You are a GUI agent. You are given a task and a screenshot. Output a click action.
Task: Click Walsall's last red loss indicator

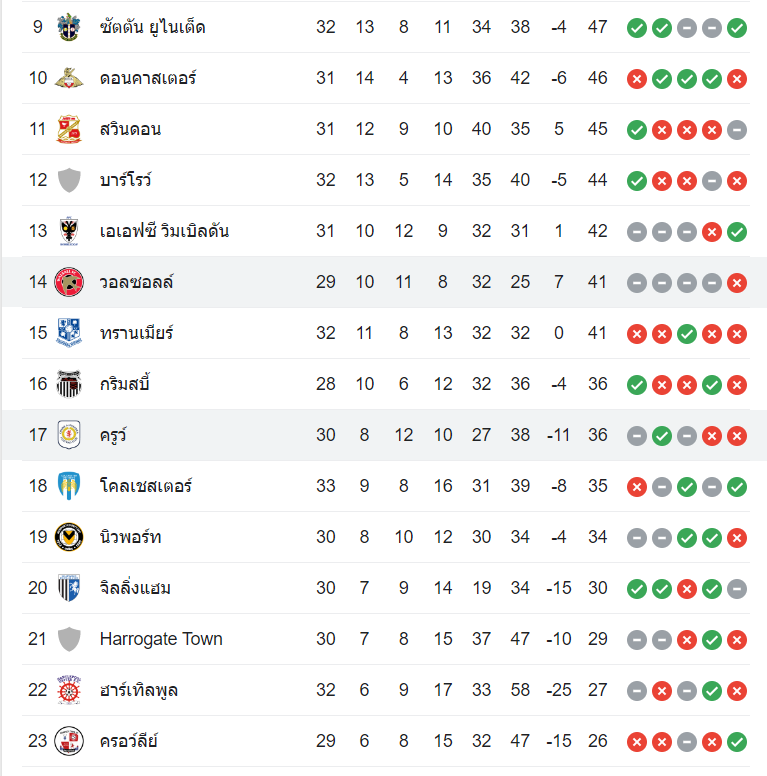[737, 283]
